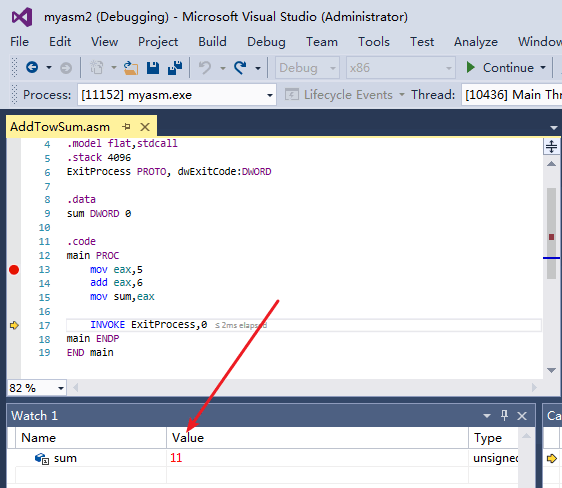Image resolution: width=562 pixels, height=488 pixels.
Task: Expand the Process myasm.exe dropdown
Action: point(270,95)
